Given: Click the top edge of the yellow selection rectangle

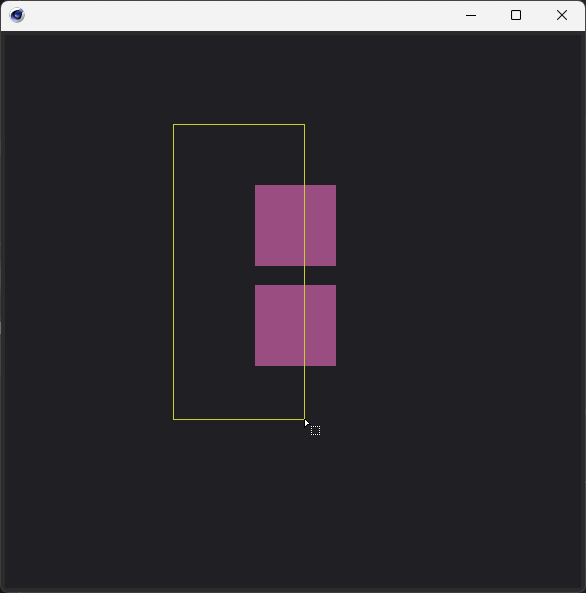Looking at the screenshot, I should point(239,124).
